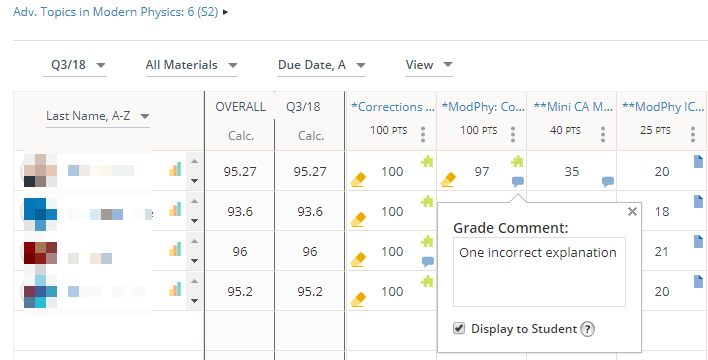
Task: Select the 18 grade cell
Action: [x=662, y=211]
